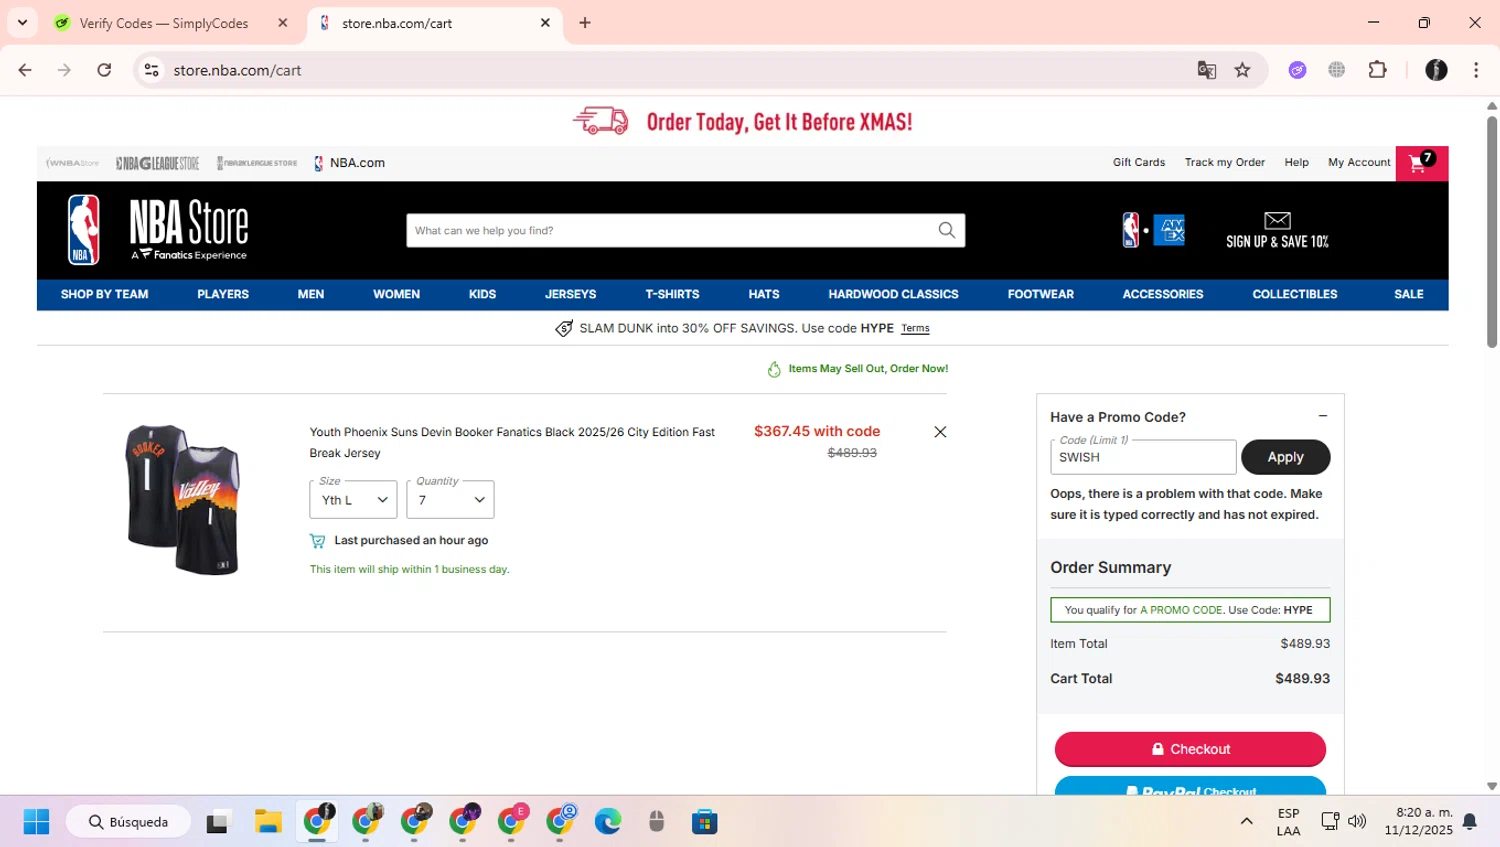The height and width of the screenshot is (847, 1500).
Task: Open Sign Up & Save 10% envelope
Action: pos(1277,230)
